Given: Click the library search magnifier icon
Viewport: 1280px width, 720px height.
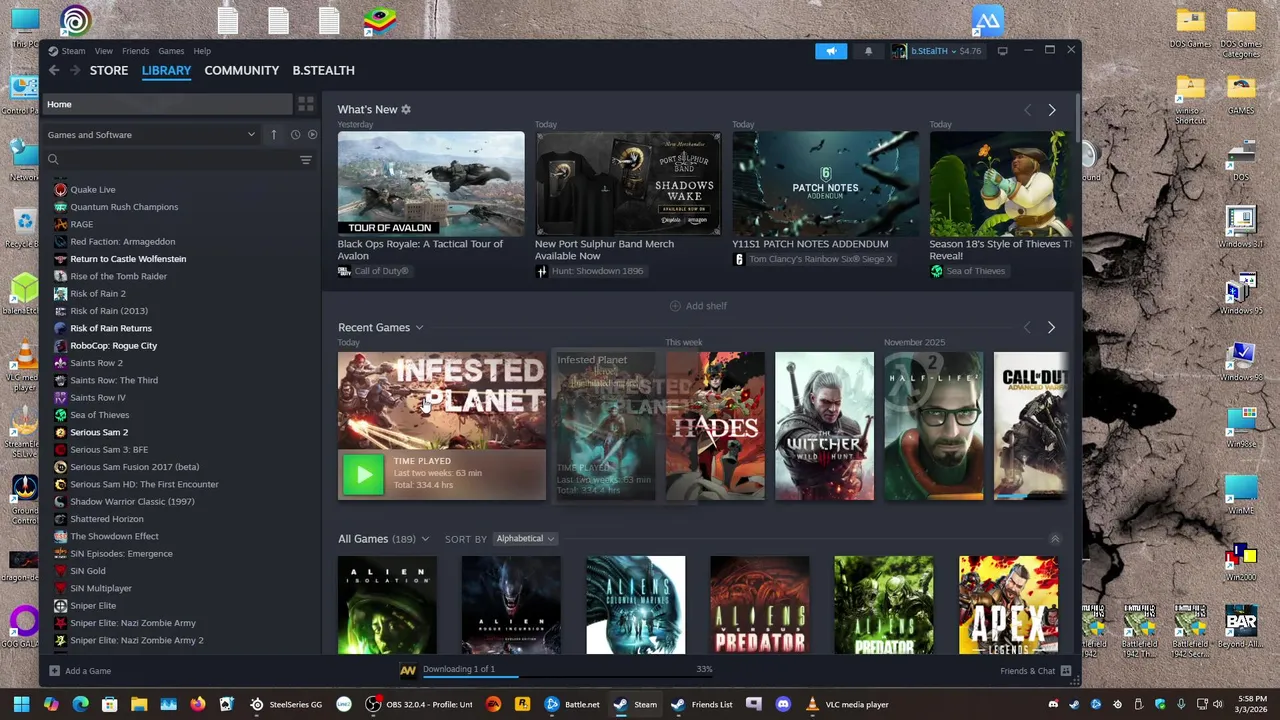Looking at the screenshot, I should tap(53, 160).
